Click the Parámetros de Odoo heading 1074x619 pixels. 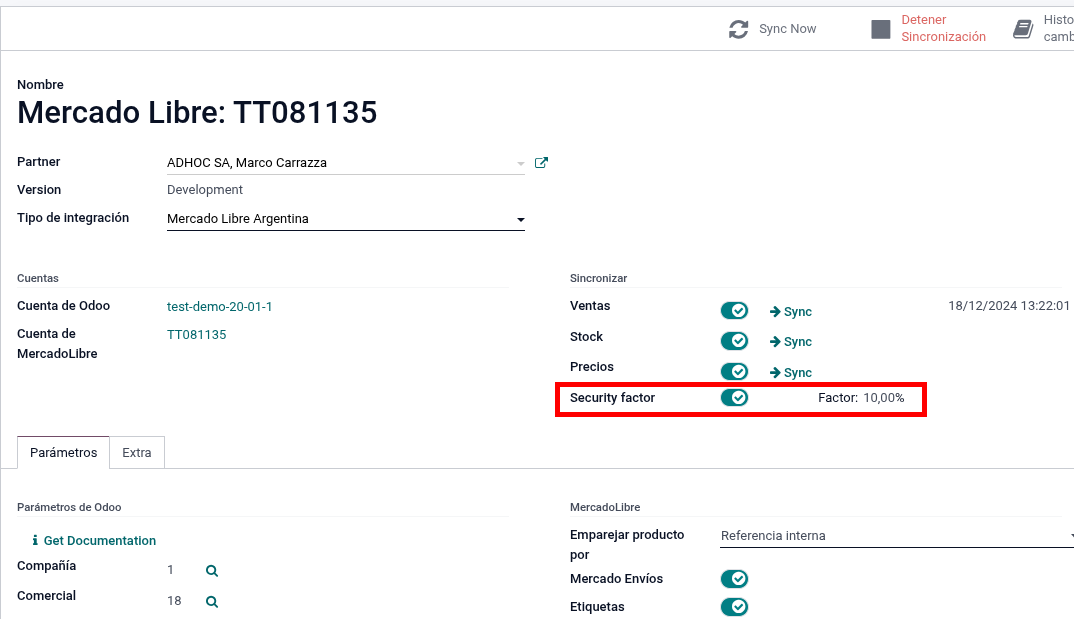[69, 507]
